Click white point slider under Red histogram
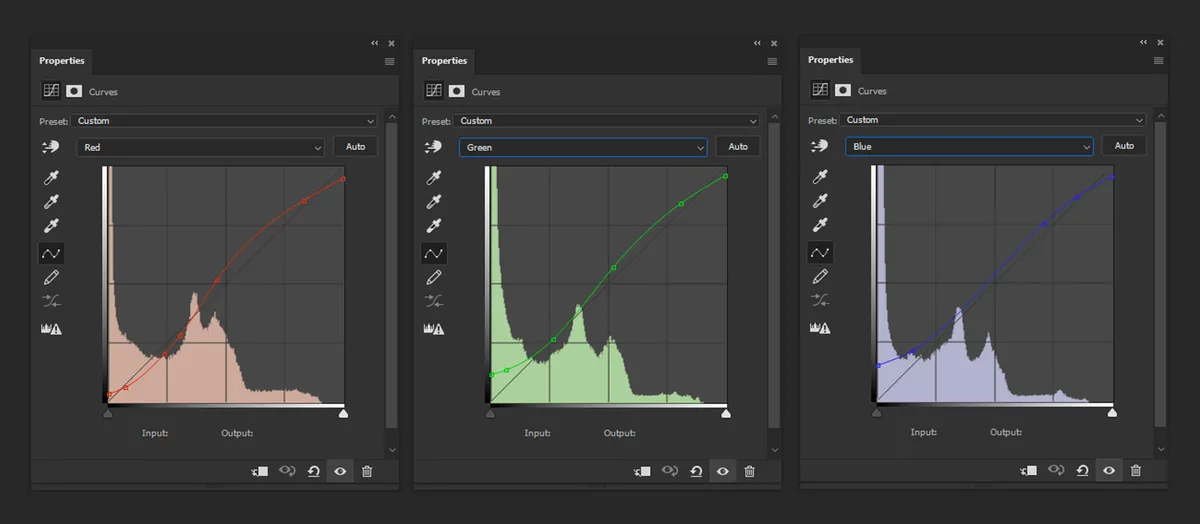This screenshot has width=1200, height=524. (x=343, y=412)
